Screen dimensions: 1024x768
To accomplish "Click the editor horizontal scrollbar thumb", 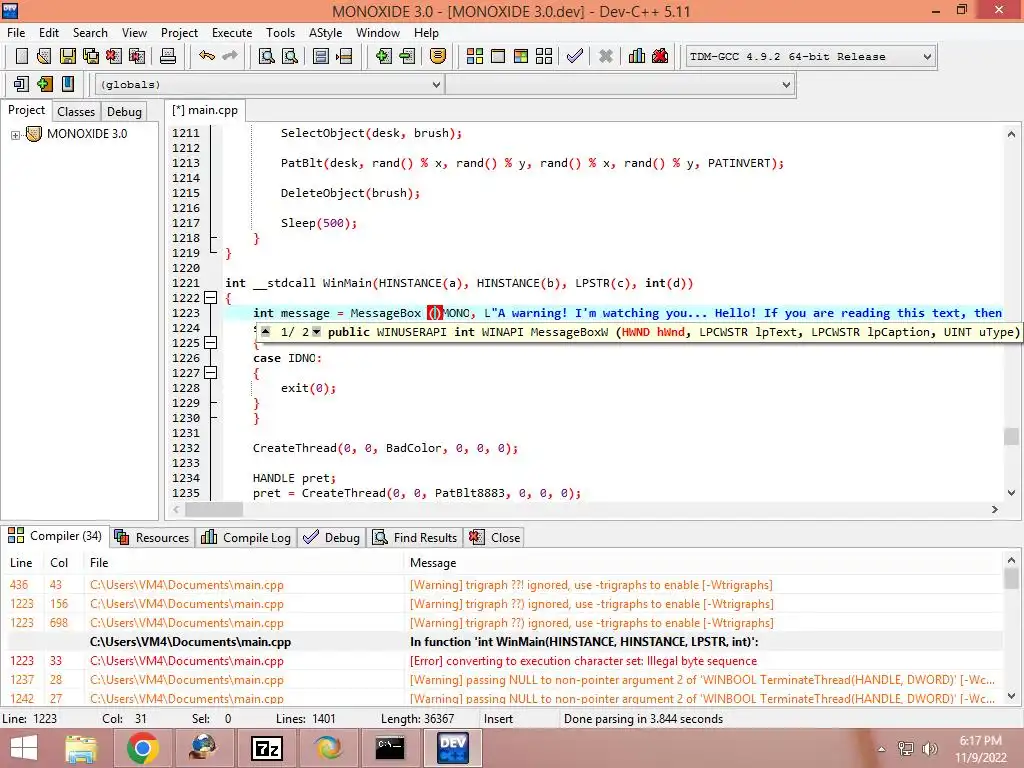I will coord(213,509).
